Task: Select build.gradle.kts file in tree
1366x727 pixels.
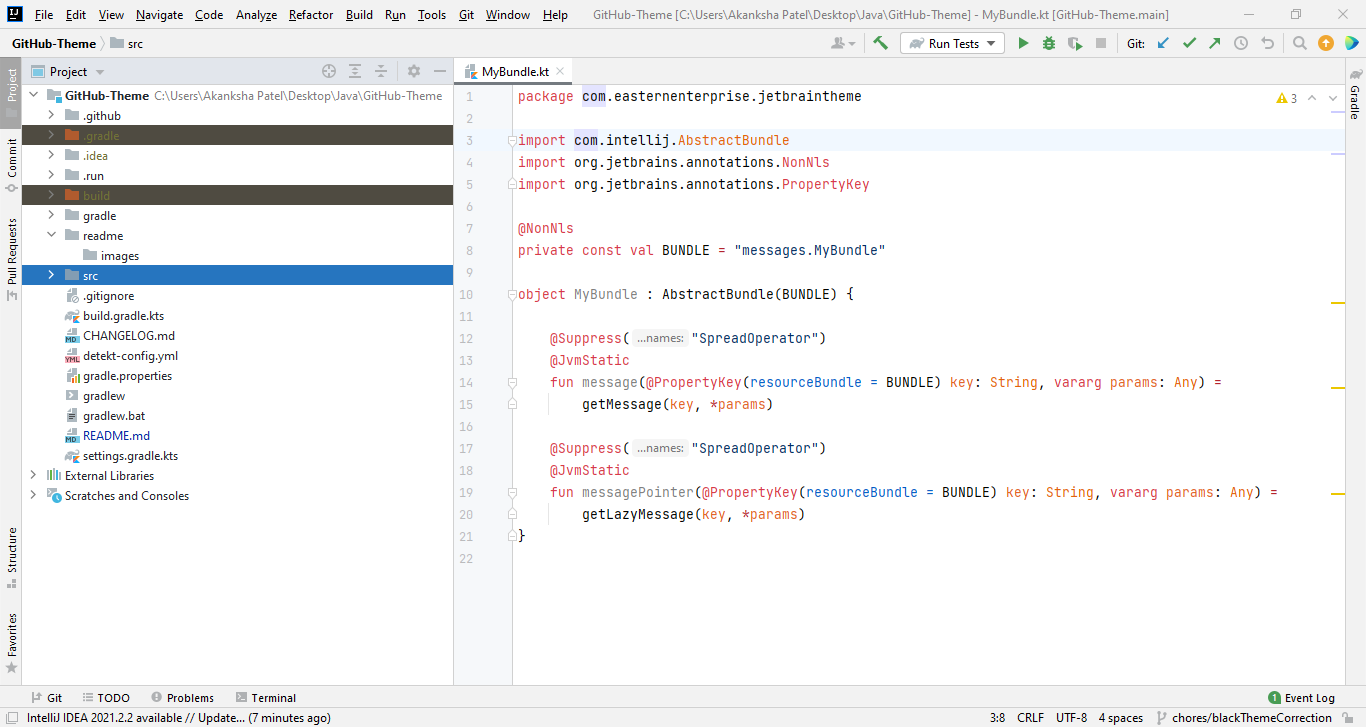Action: coord(124,316)
